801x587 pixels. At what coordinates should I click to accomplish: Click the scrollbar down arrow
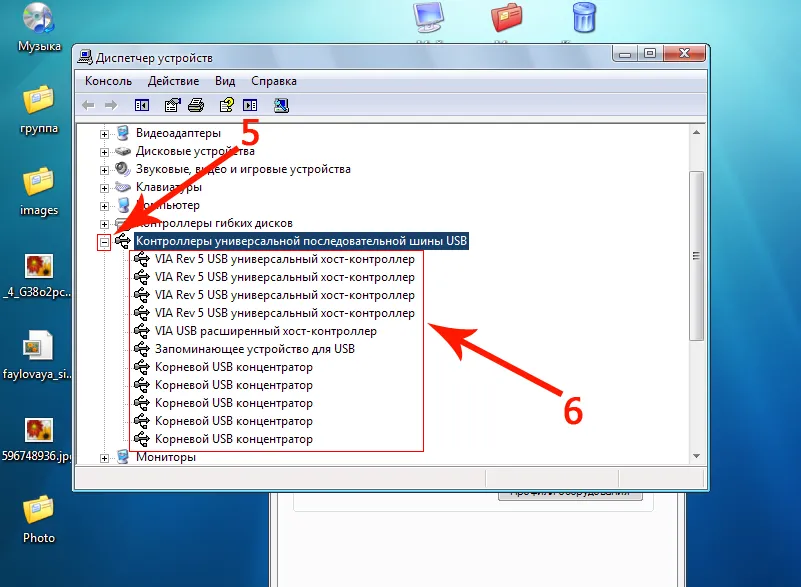pos(696,456)
